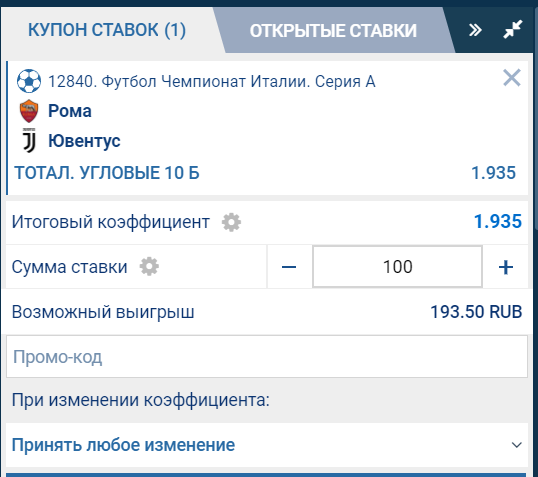Click the double-chevron expand icon in header
Image resolution: width=538 pixels, height=477 pixels.
[475, 30]
